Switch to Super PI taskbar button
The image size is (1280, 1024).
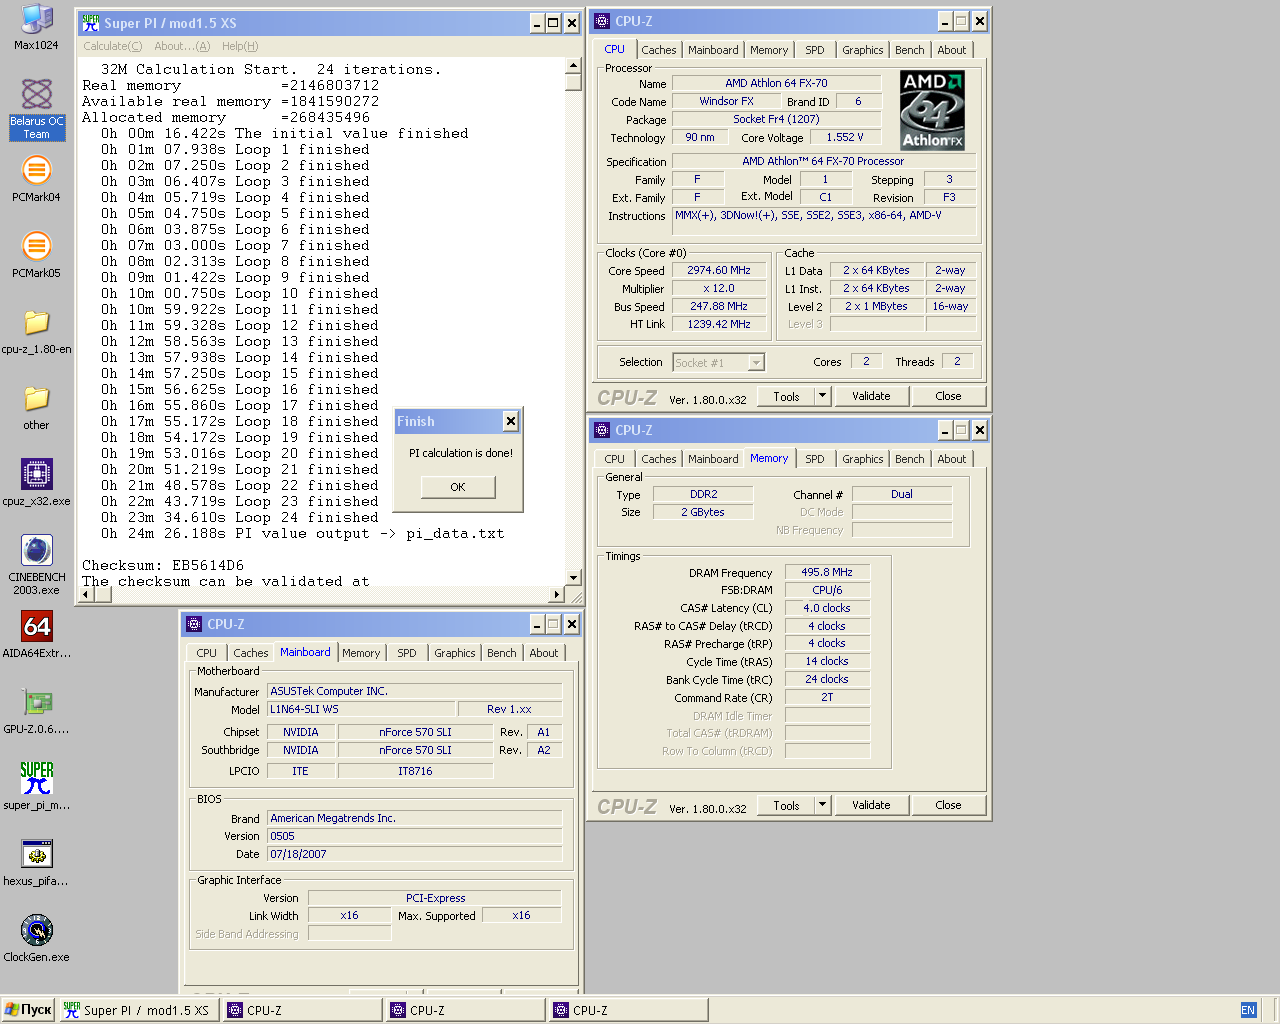pyautogui.click(x=139, y=1010)
